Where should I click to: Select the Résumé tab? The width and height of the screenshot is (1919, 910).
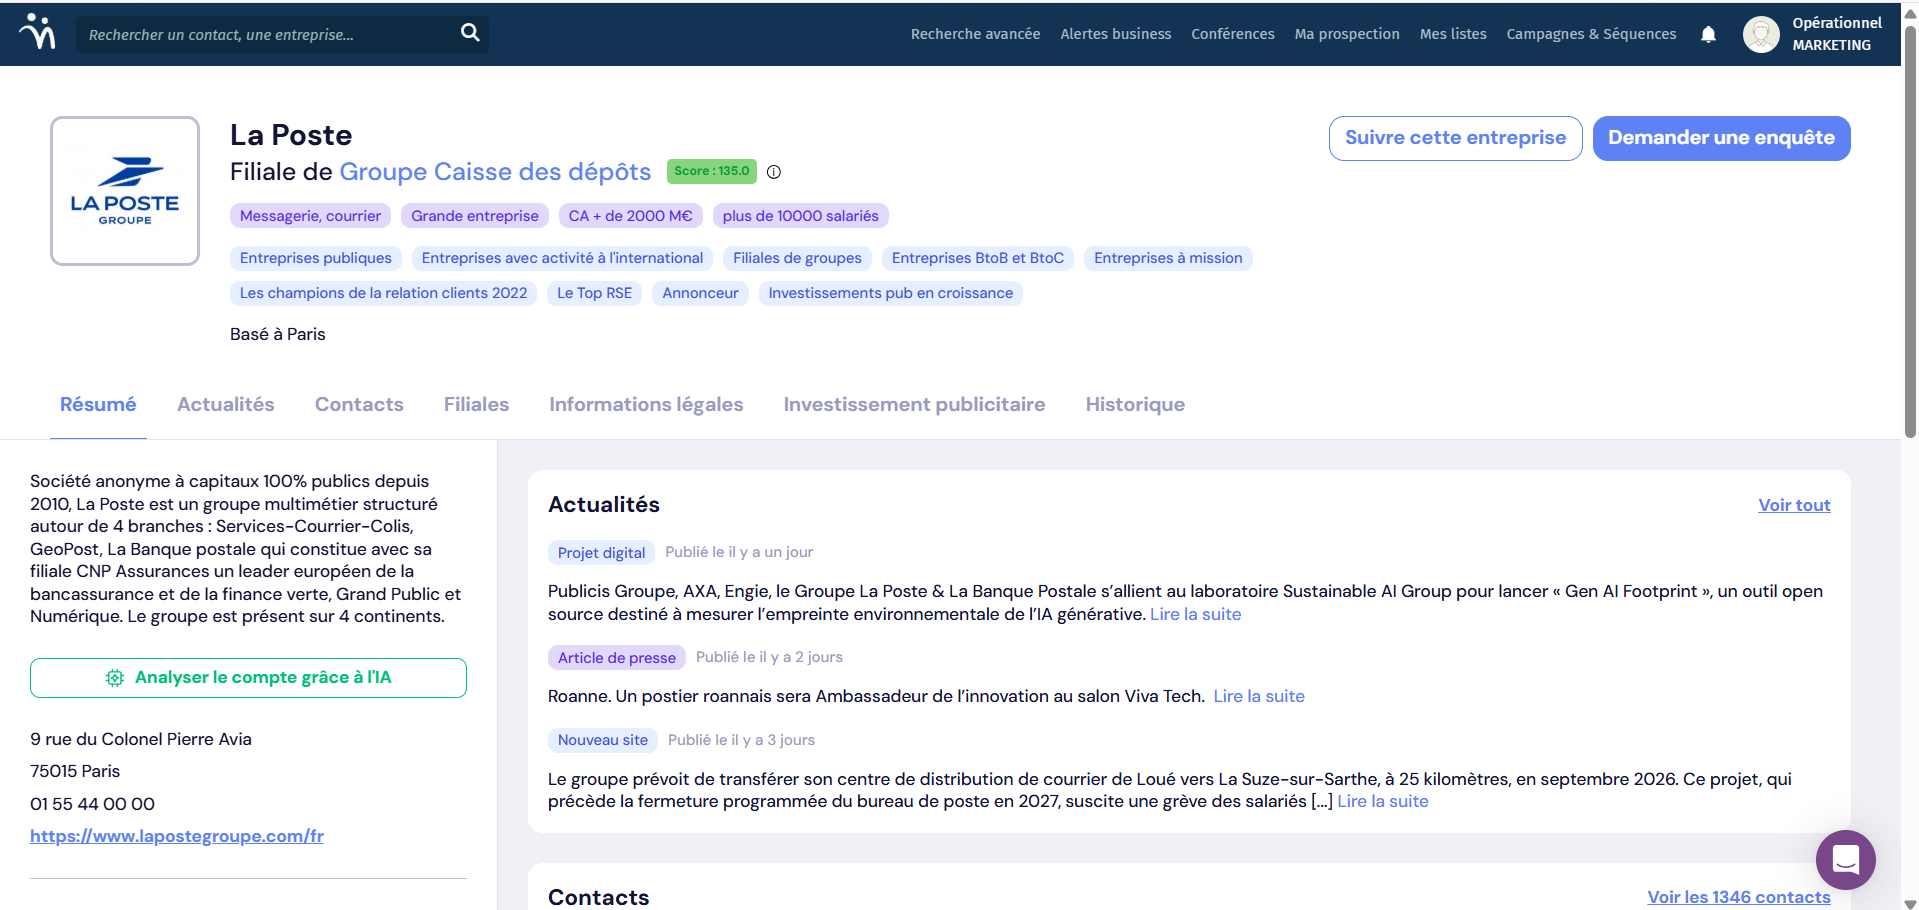(x=98, y=404)
